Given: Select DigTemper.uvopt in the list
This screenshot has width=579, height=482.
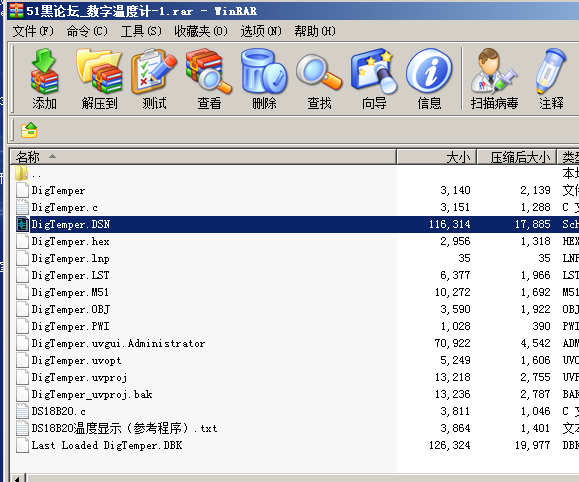Looking at the screenshot, I should 76,360.
